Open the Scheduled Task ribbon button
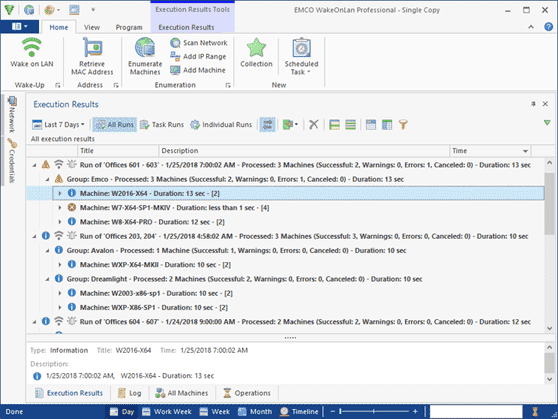This screenshot has height=419, width=558. tap(301, 56)
